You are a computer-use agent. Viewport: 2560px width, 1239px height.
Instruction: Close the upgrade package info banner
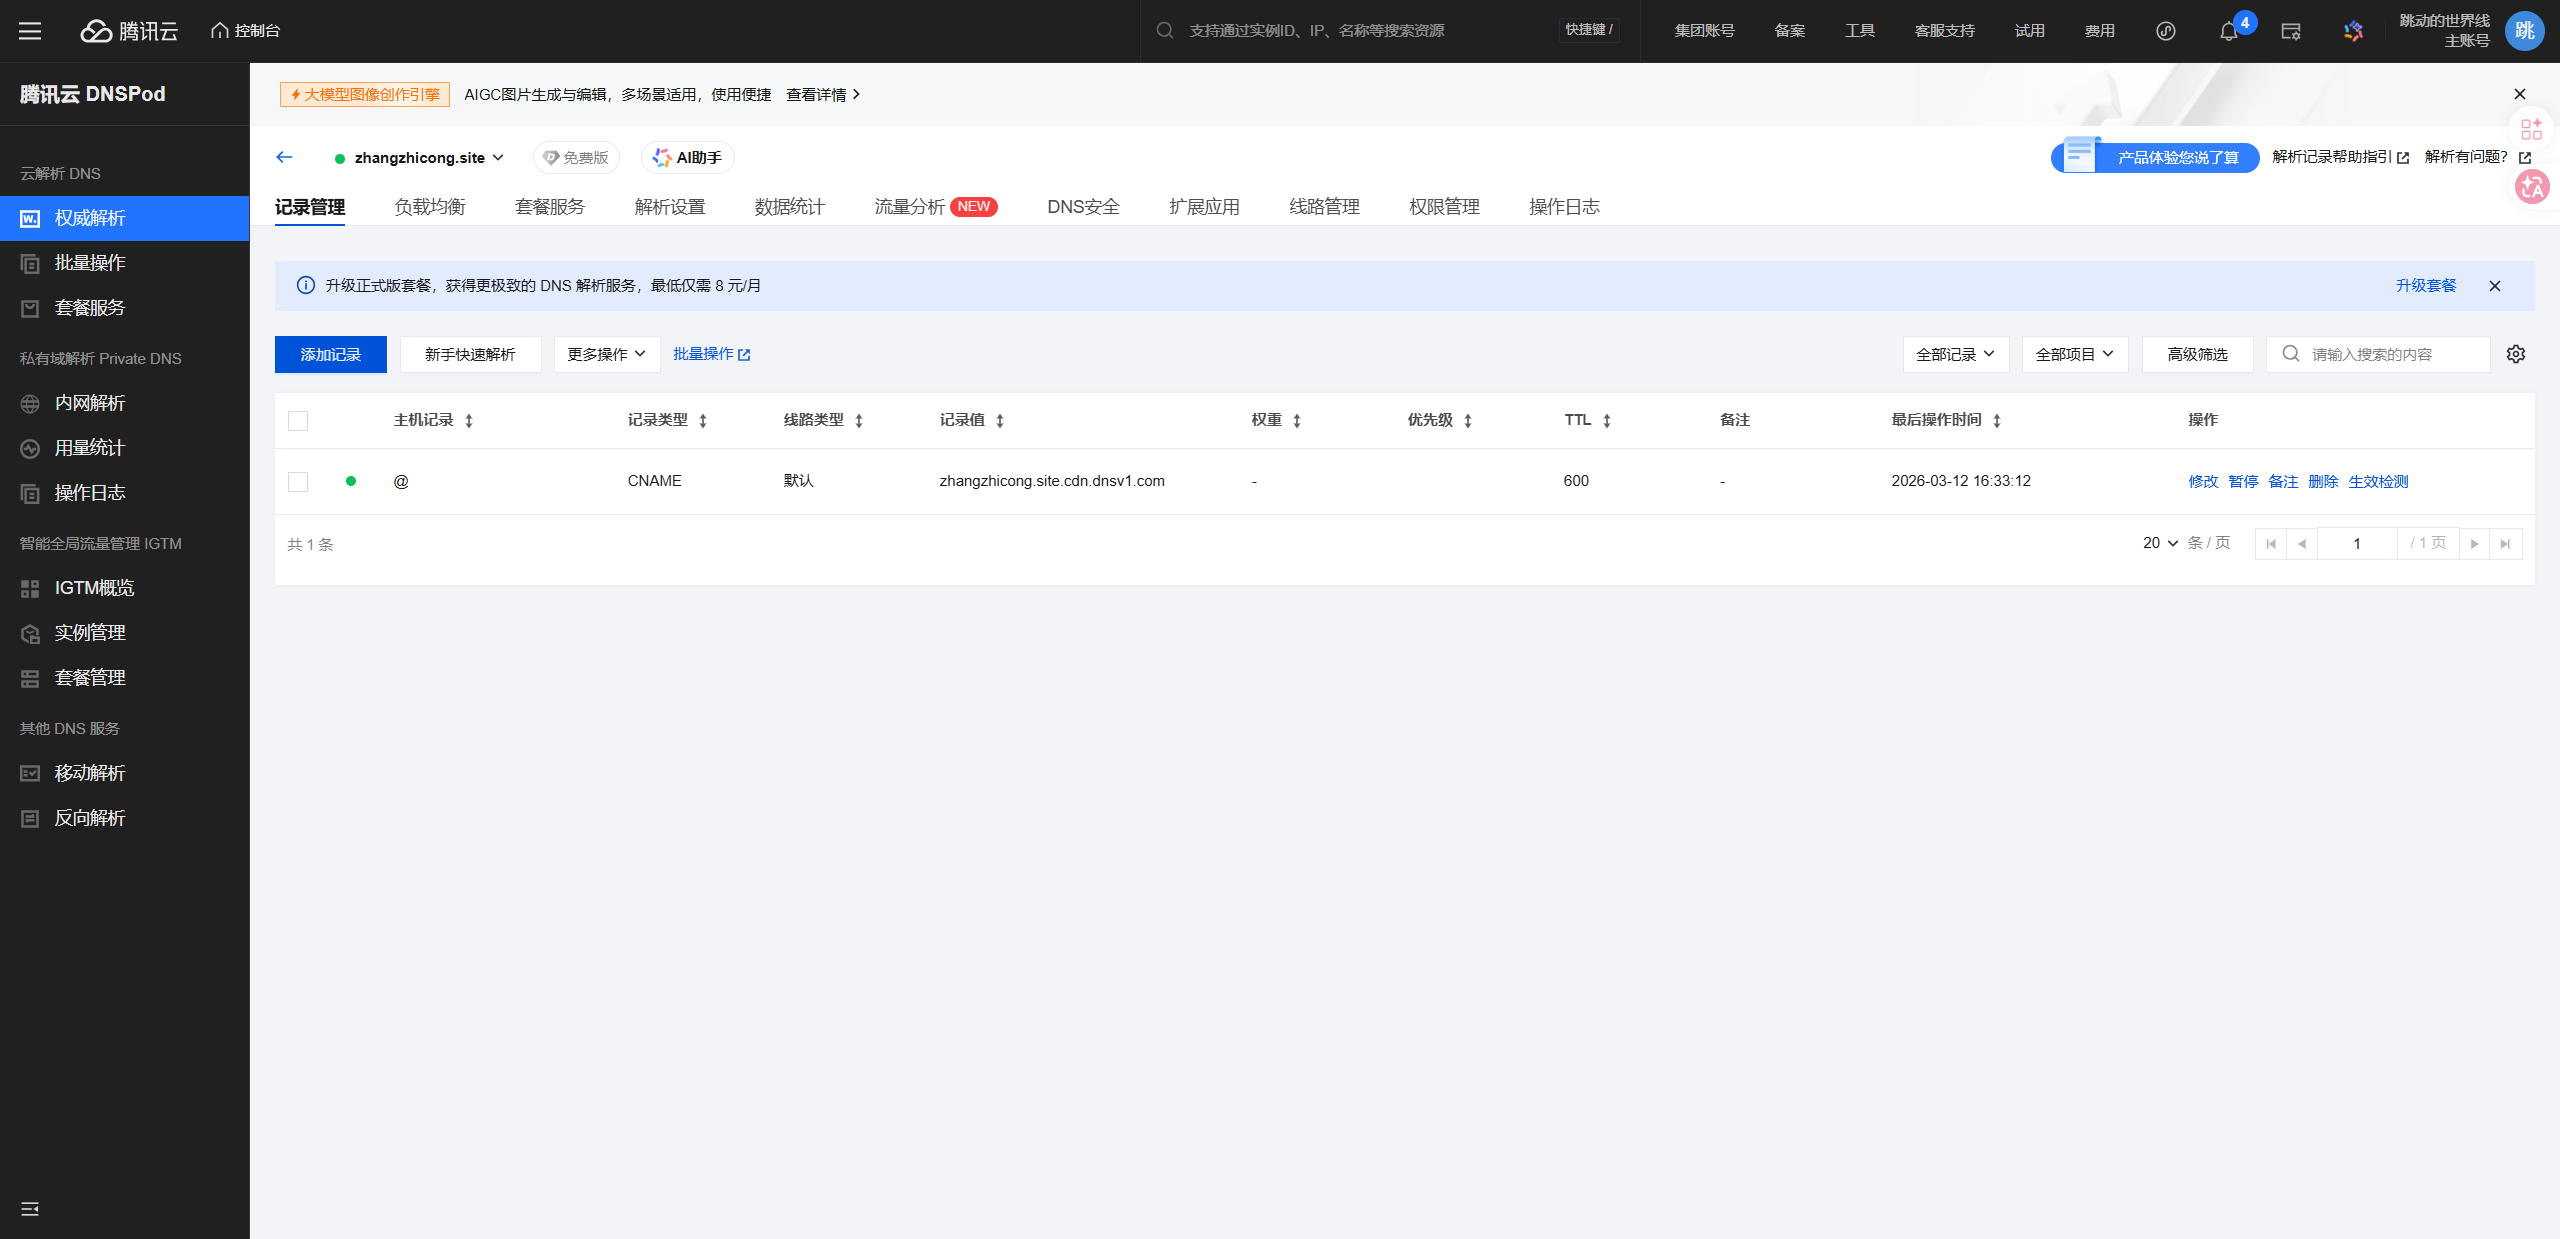pyautogui.click(x=2495, y=286)
